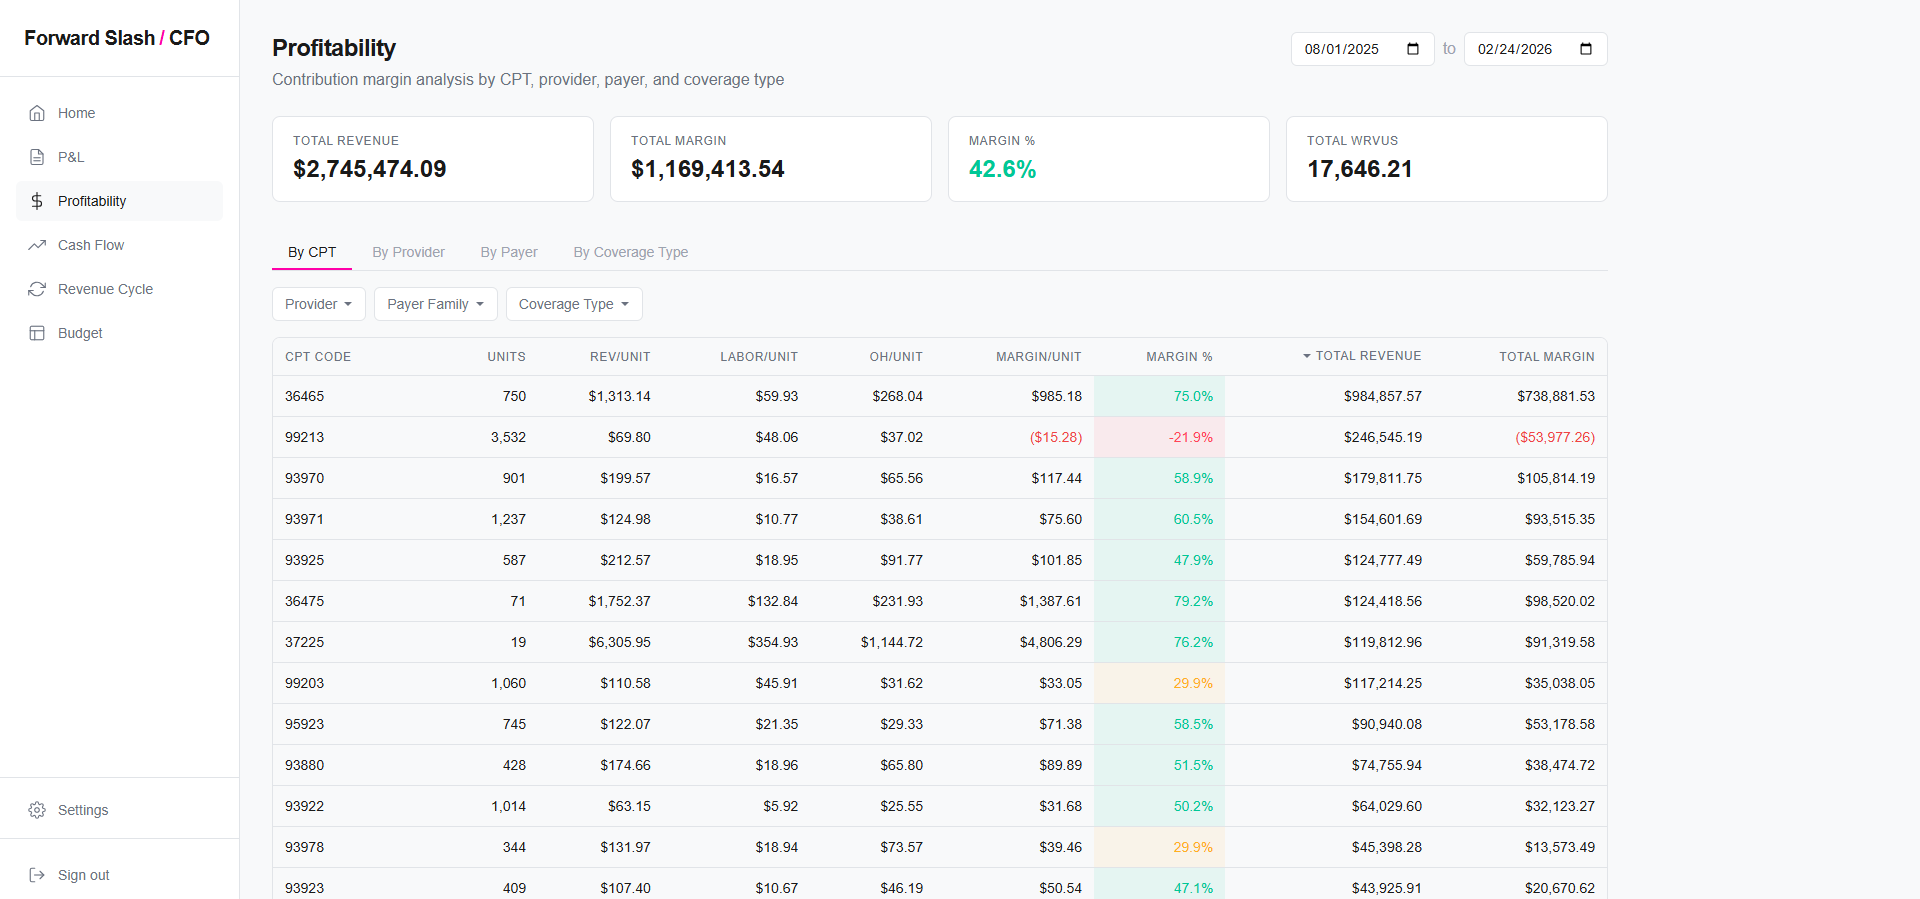Click 1,014 units cell for 93922
The height and width of the screenshot is (899, 1920).
(508, 806)
